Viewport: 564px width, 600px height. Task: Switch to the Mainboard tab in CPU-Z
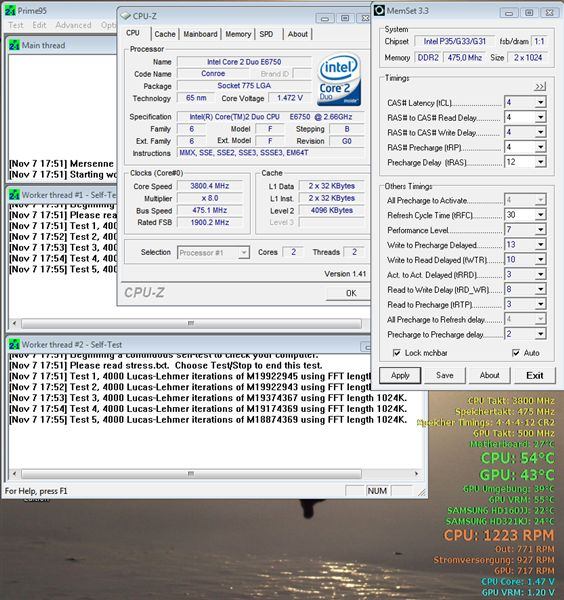tap(200, 34)
